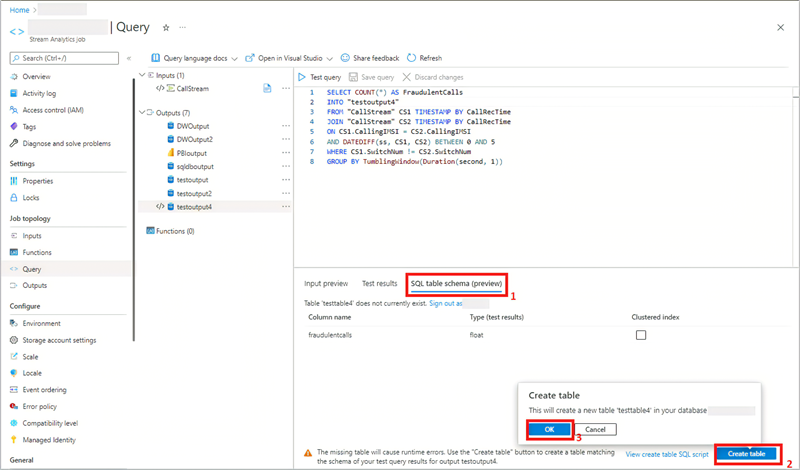This screenshot has height=470, width=800.
Task: Click the Overview icon in the sidebar
Action: tap(14, 77)
